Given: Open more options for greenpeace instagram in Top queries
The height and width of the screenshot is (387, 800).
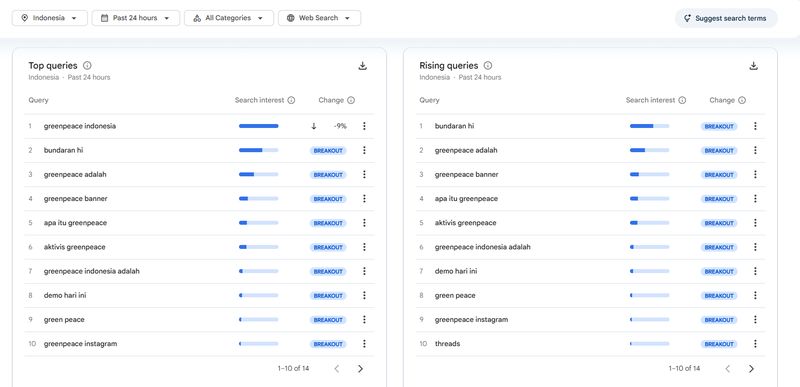Looking at the screenshot, I should click(364, 344).
